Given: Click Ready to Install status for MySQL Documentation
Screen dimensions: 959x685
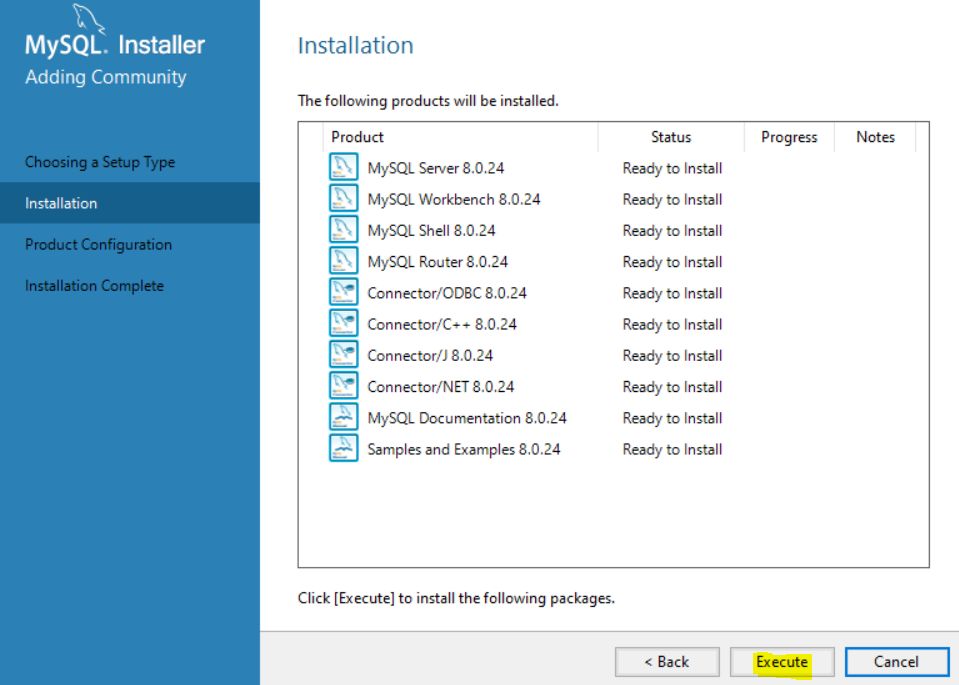Looking at the screenshot, I should click(x=672, y=418).
